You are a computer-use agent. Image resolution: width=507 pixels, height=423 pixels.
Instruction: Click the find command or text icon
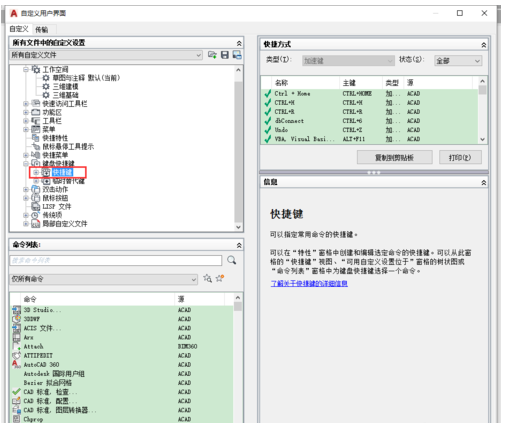point(208,278)
